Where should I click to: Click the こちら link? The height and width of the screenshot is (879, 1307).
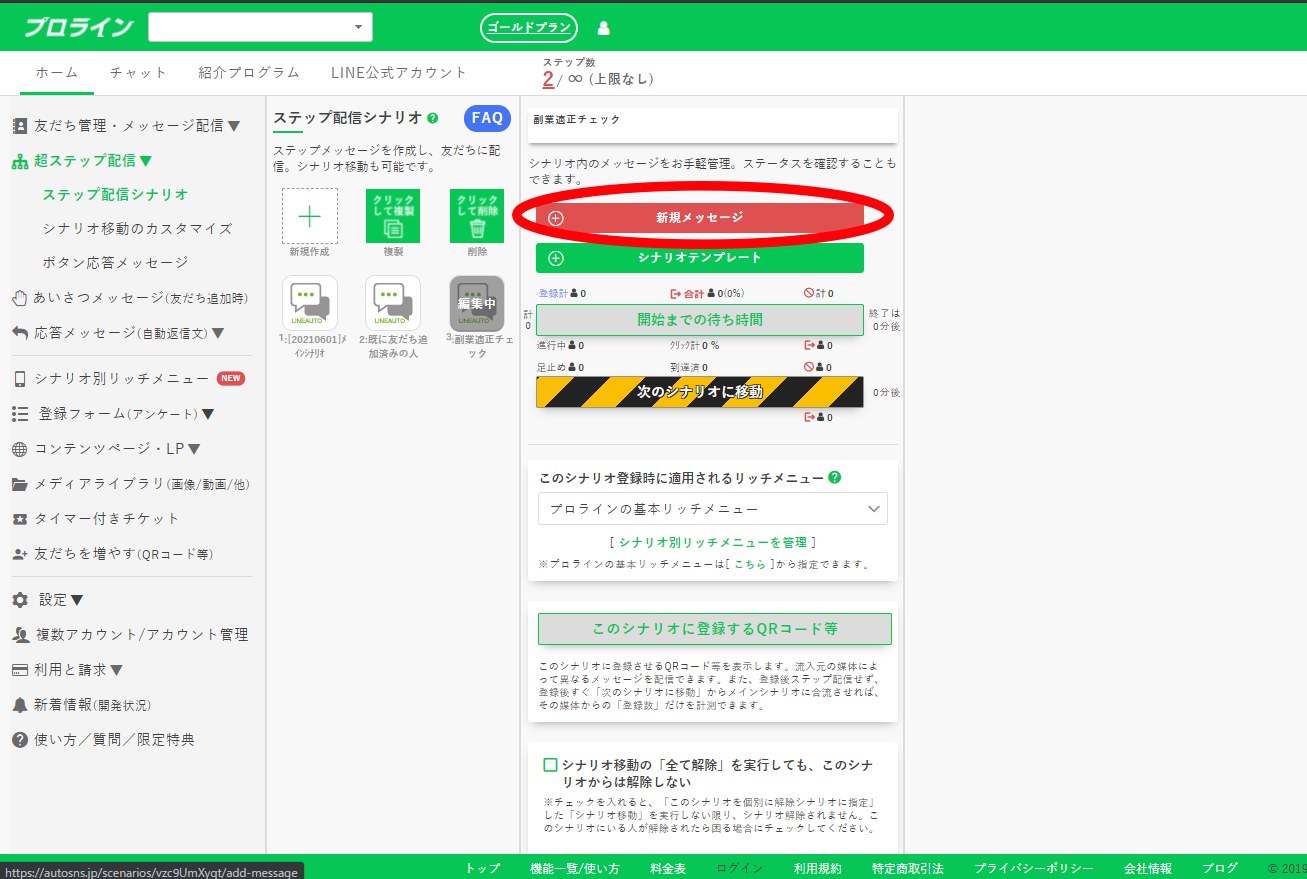tap(749, 564)
